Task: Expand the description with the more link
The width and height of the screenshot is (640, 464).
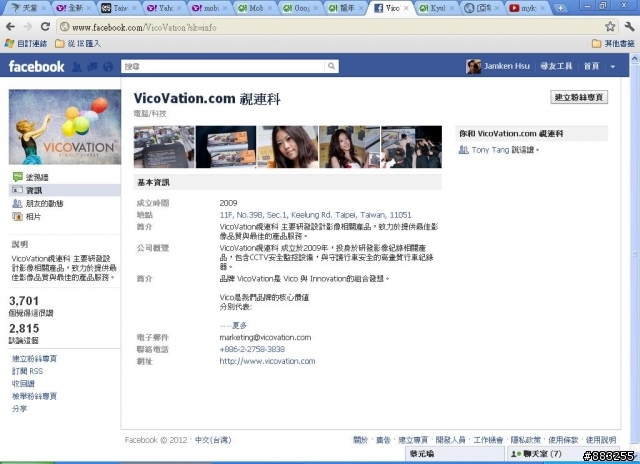Action: pyautogui.click(x=239, y=325)
